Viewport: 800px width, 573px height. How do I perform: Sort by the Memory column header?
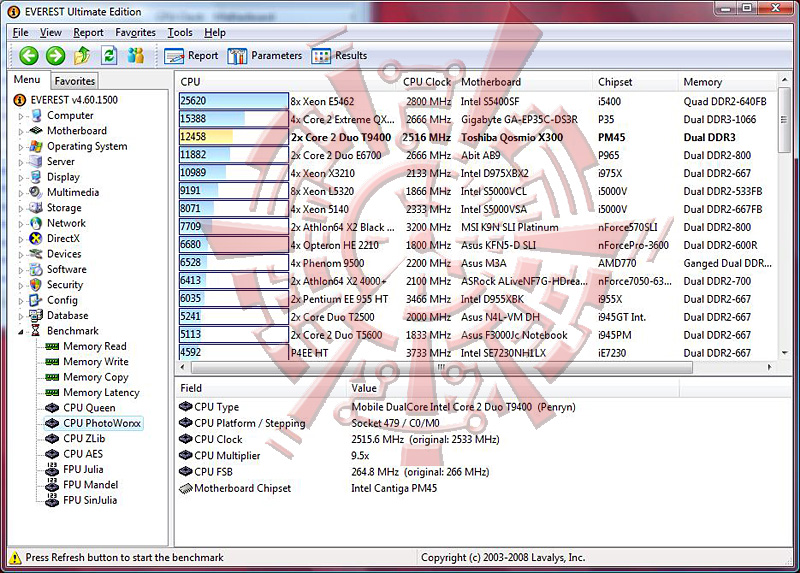728,82
